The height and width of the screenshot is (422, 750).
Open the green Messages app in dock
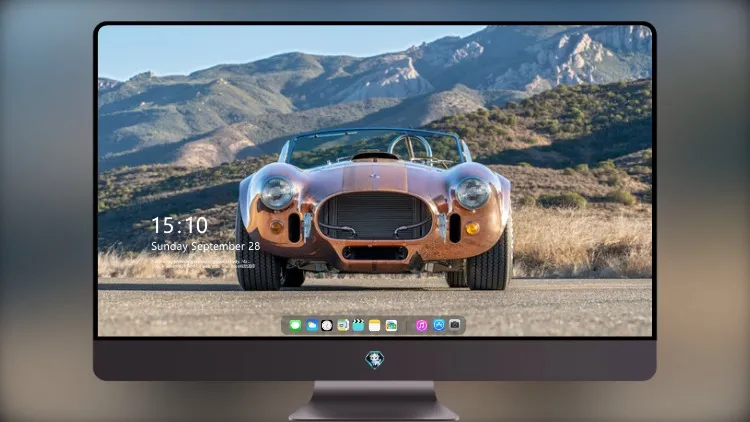point(295,326)
